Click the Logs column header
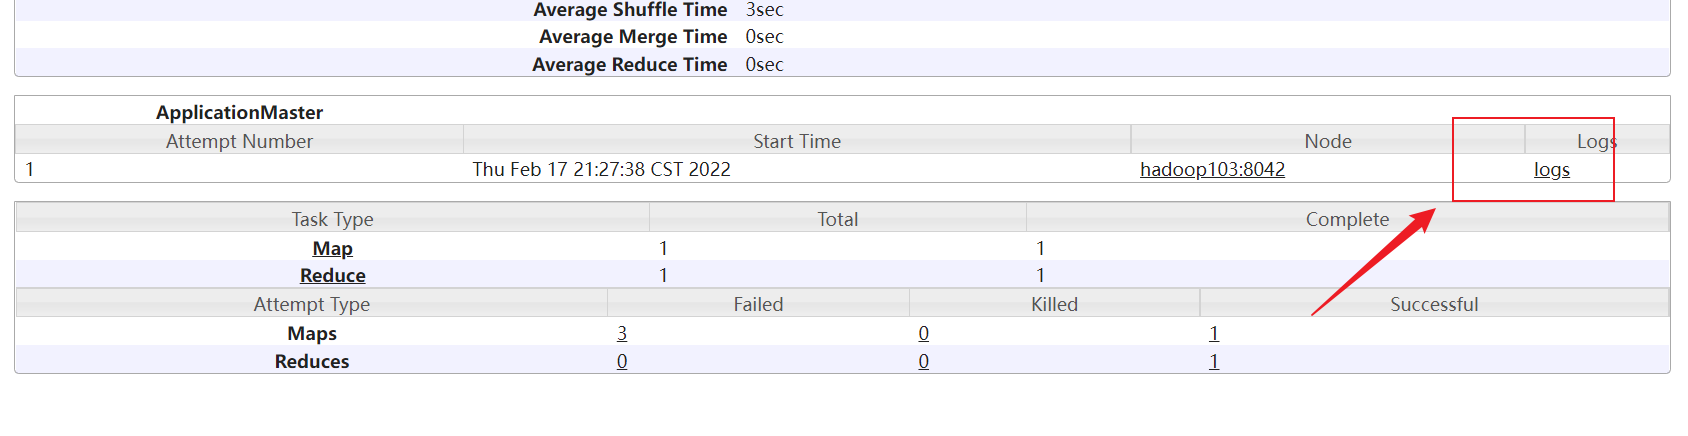The height and width of the screenshot is (436, 1688). click(x=1597, y=141)
